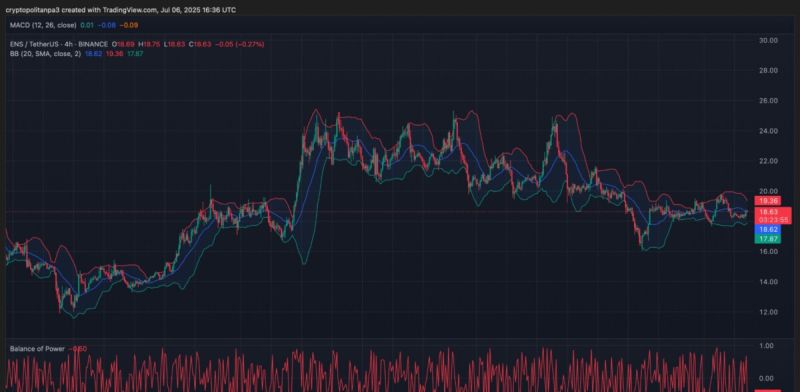
Task: Click the blue BB legend value 18.62
Action: coord(93,54)
